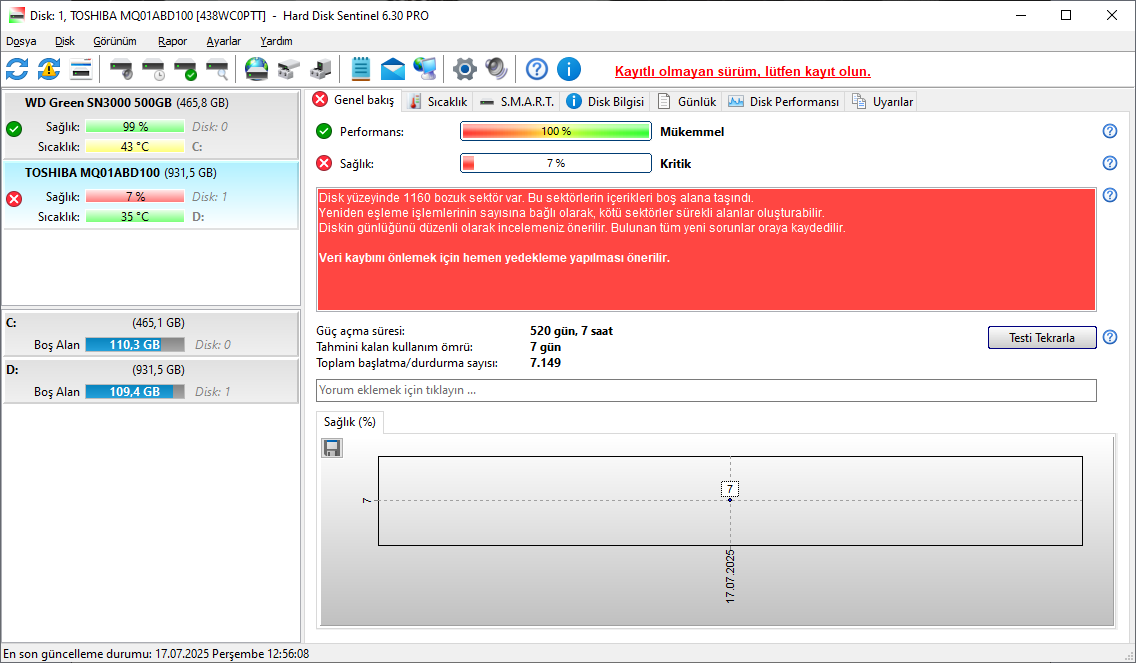Open settings via the gear icon
The height and width of the screenshot is (663, 1136).
[x=464, y=70]
